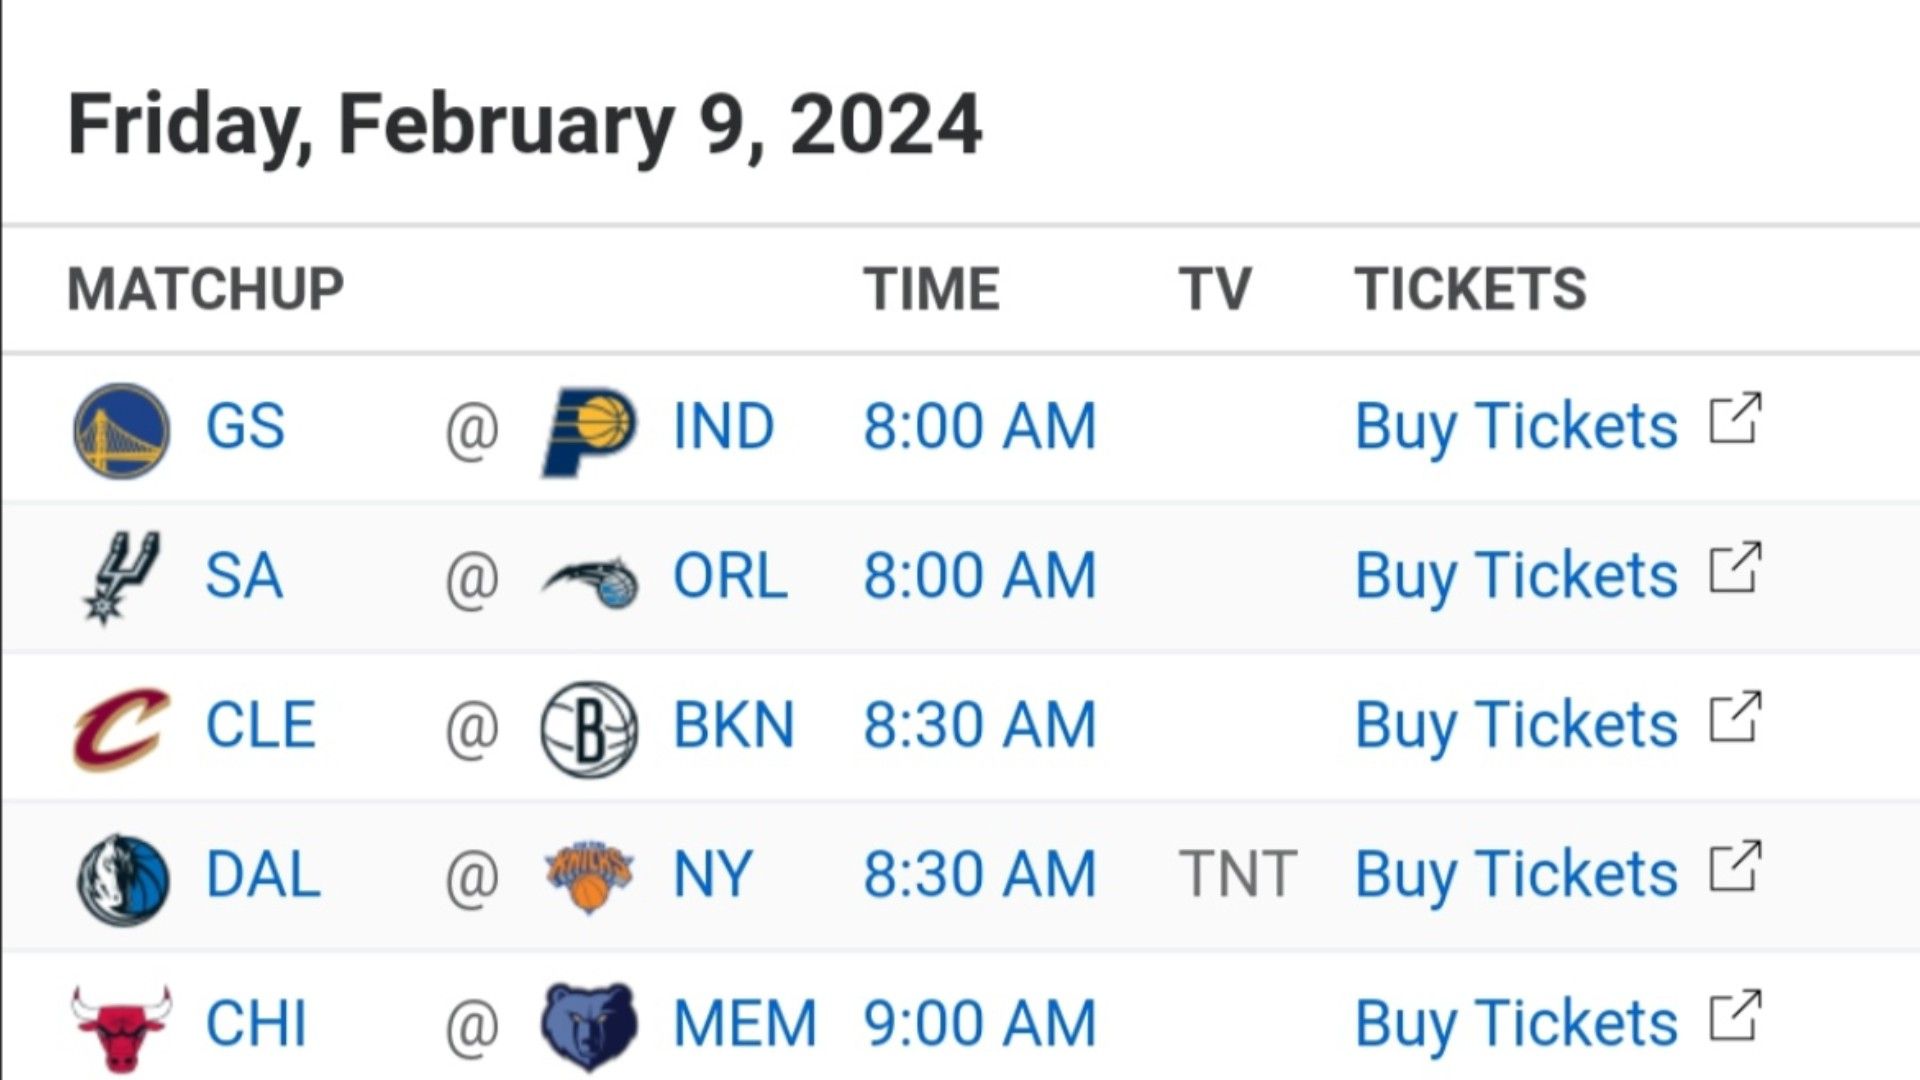Click the Orlando Magic logo
This screenshot has width=1920, height=1080.
click(589, 582)
